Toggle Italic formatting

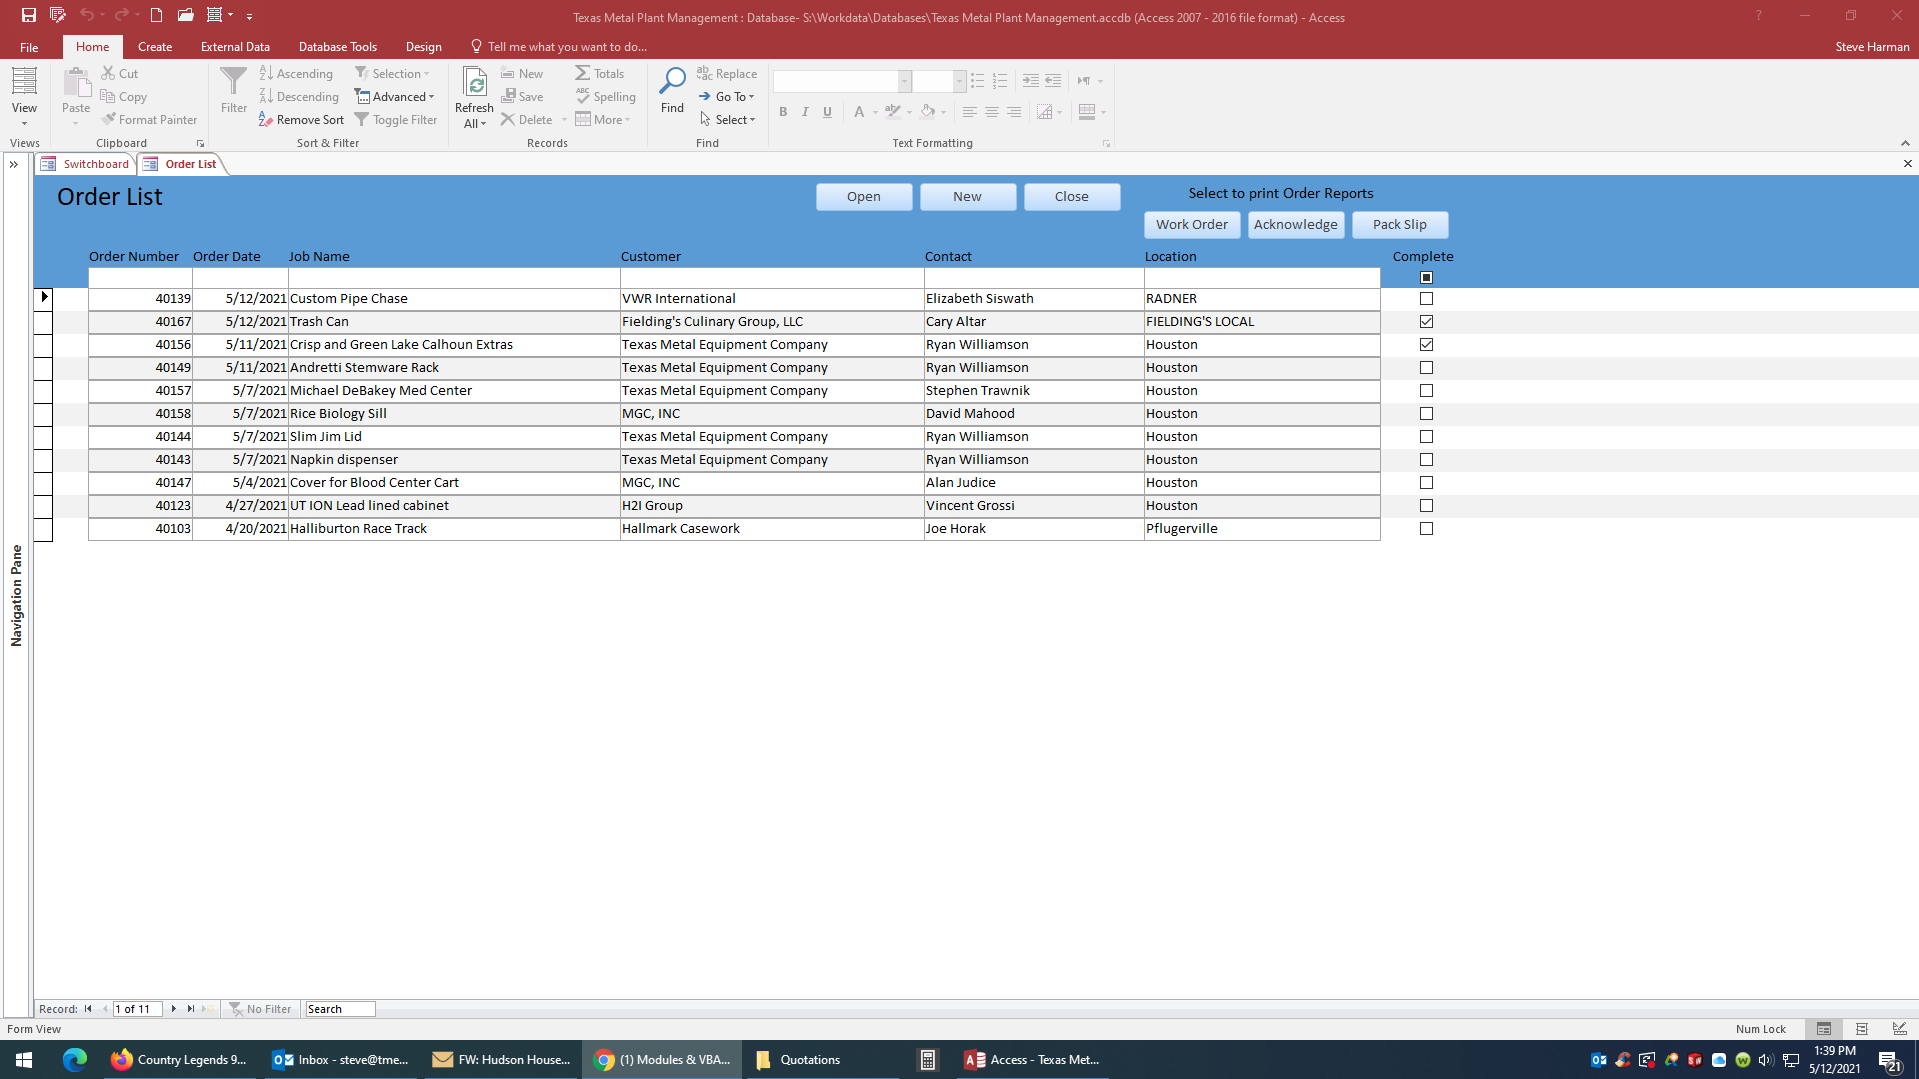point(805,112)
